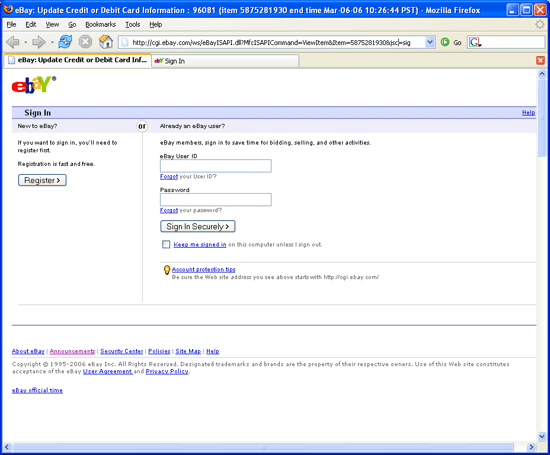Select the Update Credit or Debit Card tab
550x455 pixels.
77,60
